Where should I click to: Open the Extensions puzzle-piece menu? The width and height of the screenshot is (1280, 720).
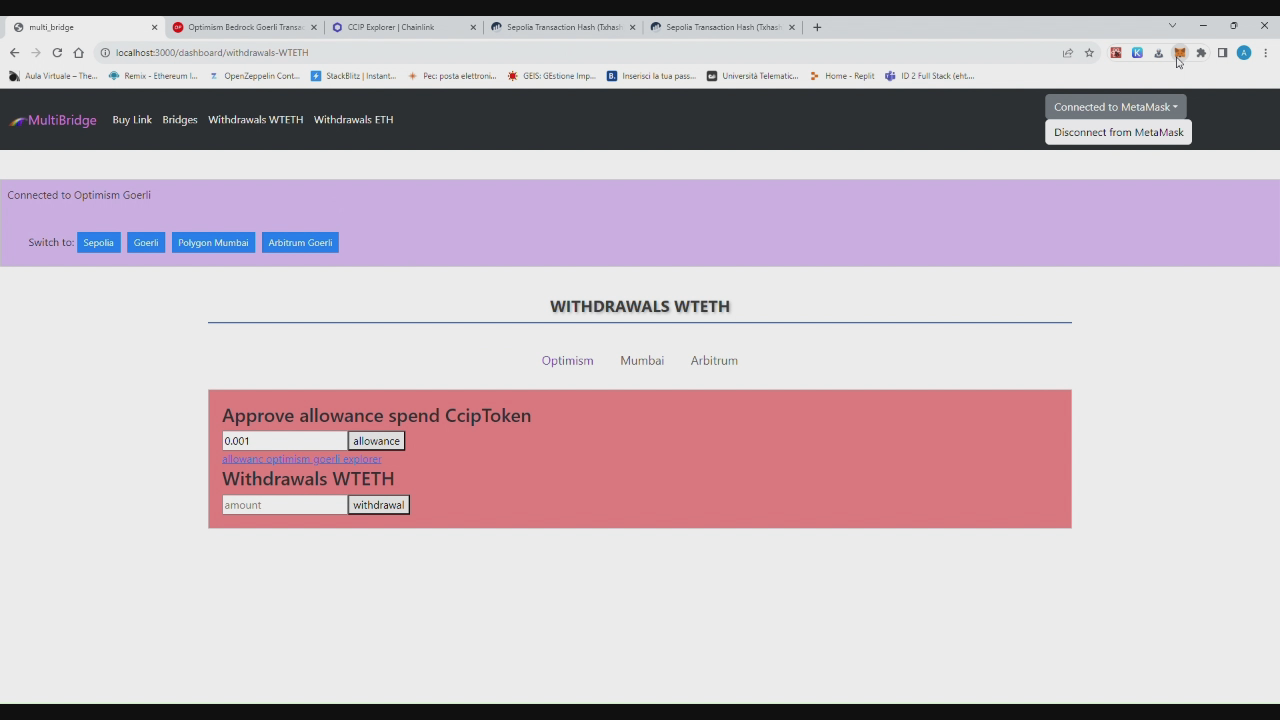coord(1201,53)
